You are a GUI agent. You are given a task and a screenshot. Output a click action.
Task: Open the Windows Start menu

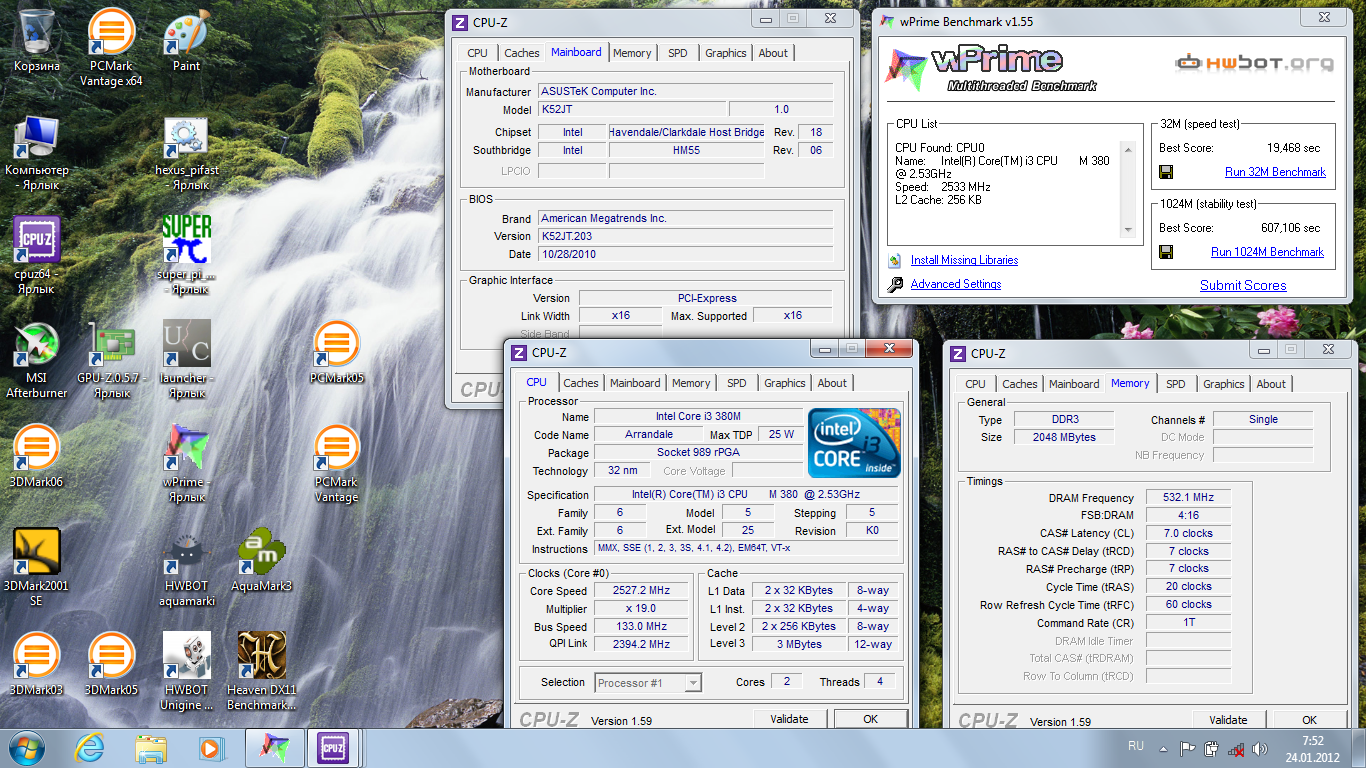click(x=27, y=748)
